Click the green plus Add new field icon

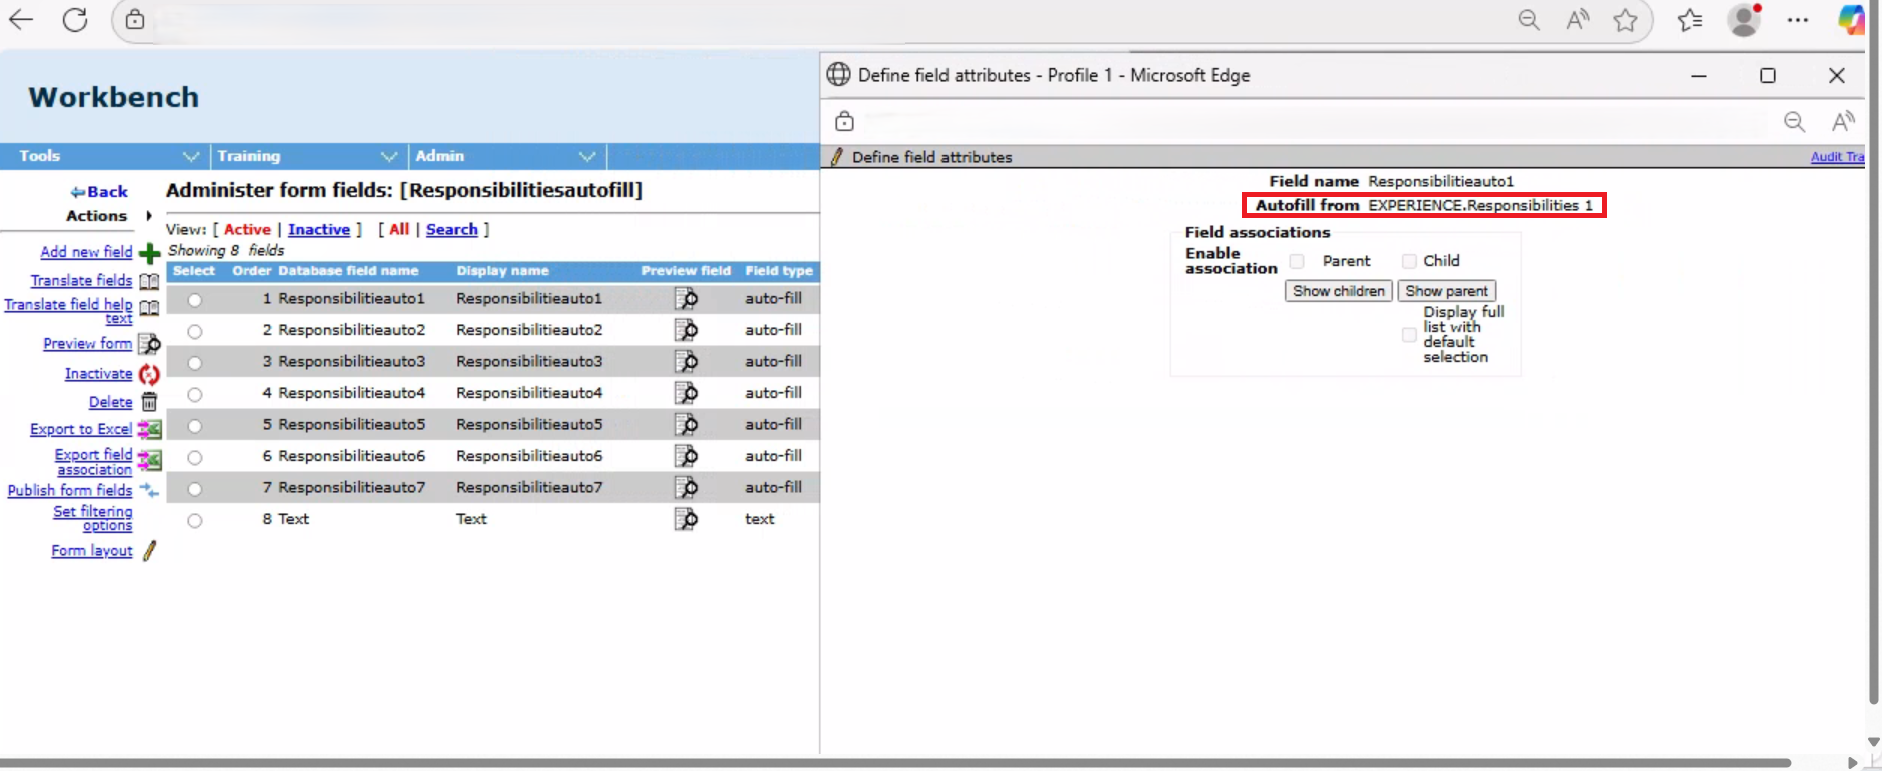(149, 253)
